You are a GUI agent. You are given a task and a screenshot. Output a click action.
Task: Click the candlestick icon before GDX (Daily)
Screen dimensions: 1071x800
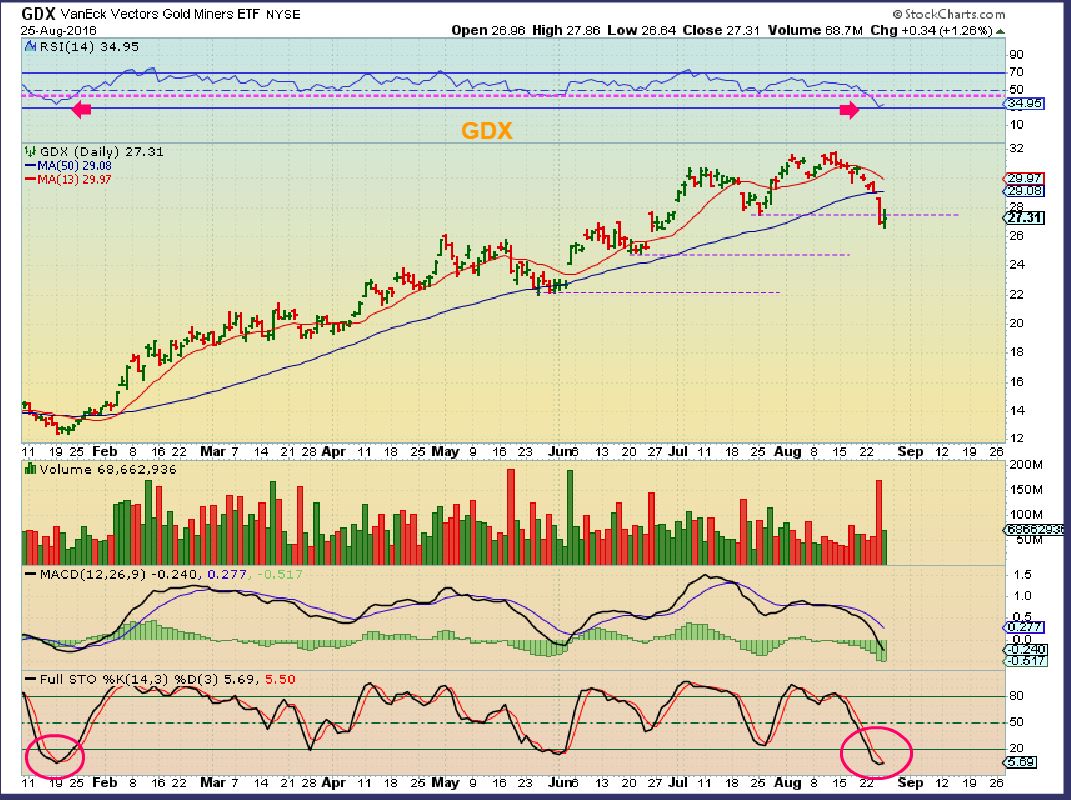30,152
